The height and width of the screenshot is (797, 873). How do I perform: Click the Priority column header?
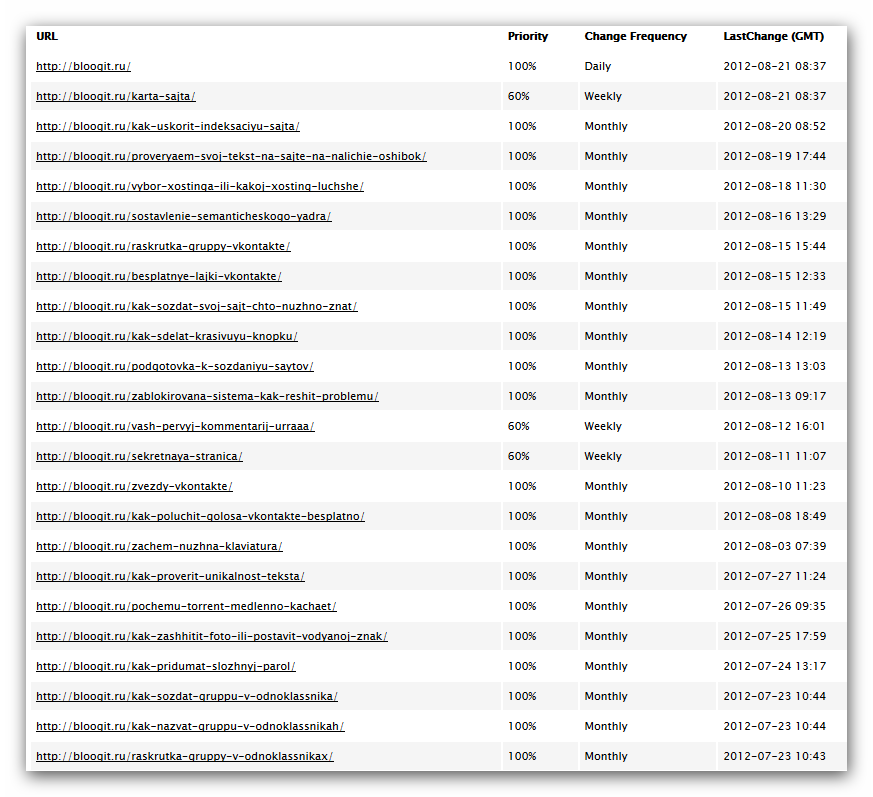point(528,36)
